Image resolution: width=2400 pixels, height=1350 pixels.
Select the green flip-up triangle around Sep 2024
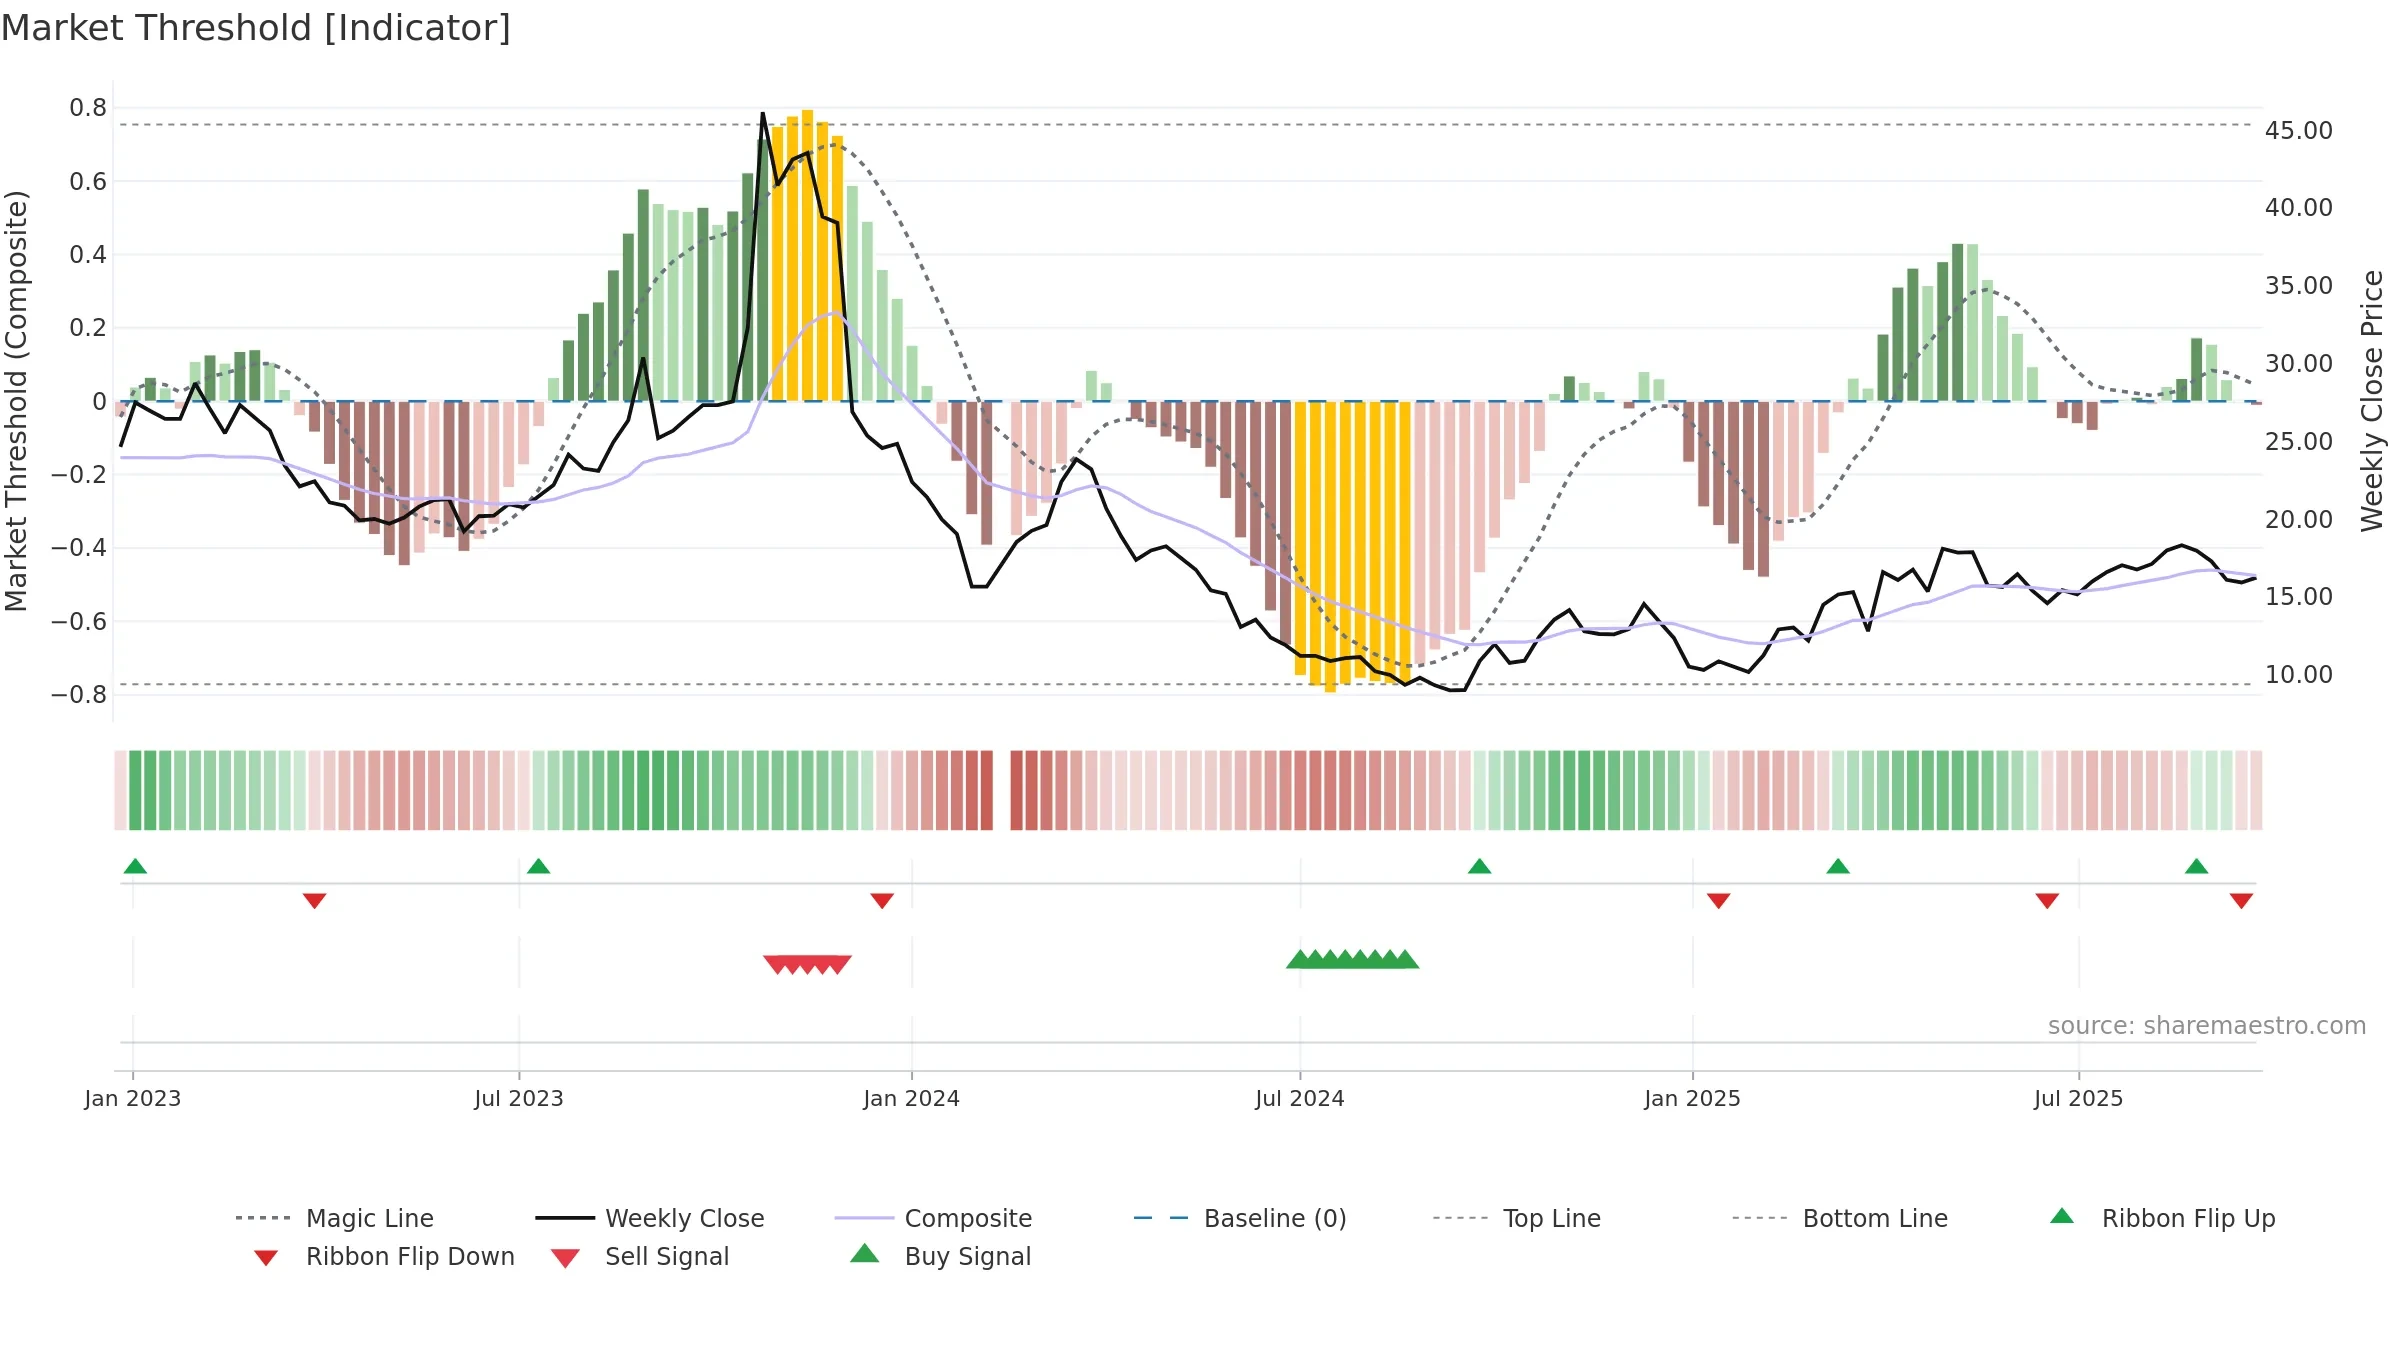pyautogui.click(x=1479, y=866)
